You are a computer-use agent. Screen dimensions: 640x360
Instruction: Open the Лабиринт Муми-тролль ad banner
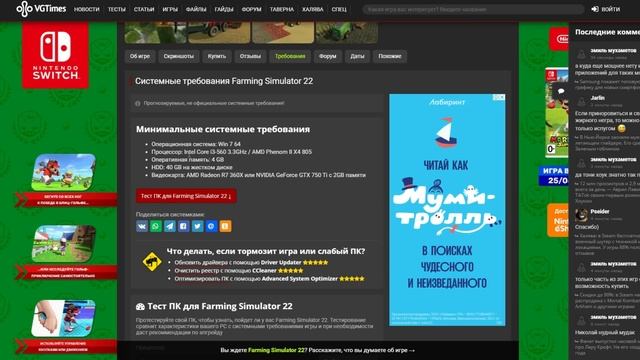[x=447, y=210]
